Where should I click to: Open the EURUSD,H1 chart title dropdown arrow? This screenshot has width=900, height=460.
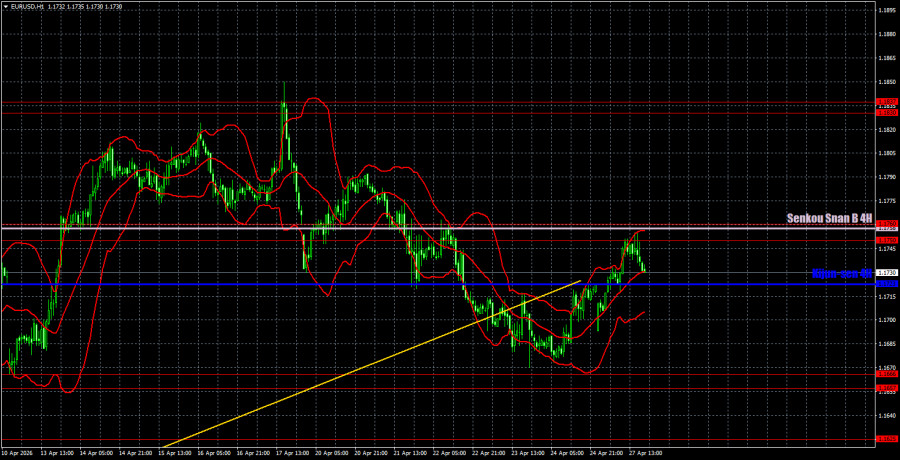pyautogui.click(x=4, y=6)
